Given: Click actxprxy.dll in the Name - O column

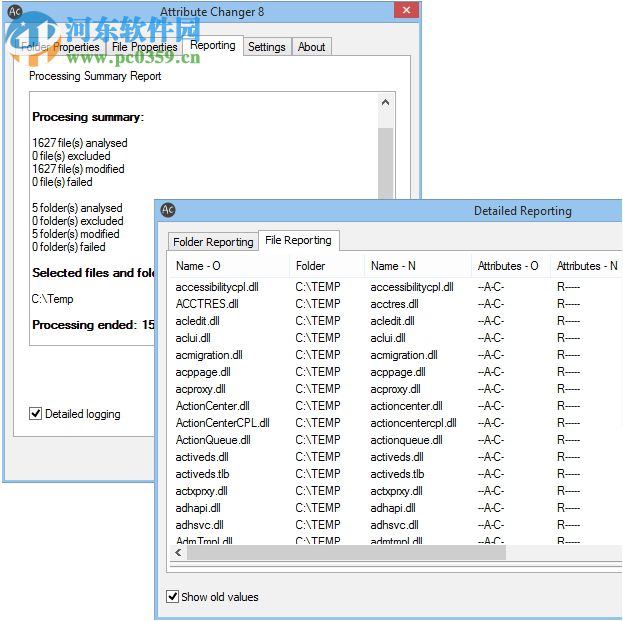Looking at the screenshot, I should click(201, 491).
